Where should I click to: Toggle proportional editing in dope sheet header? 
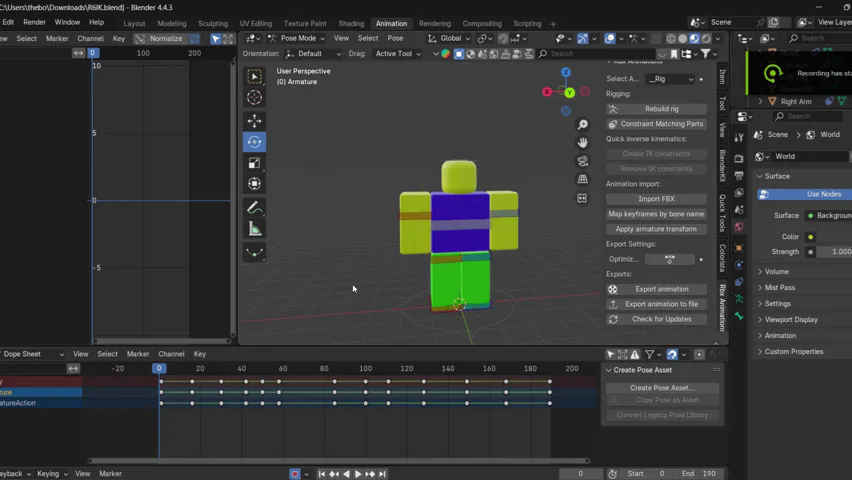[699, 354]
